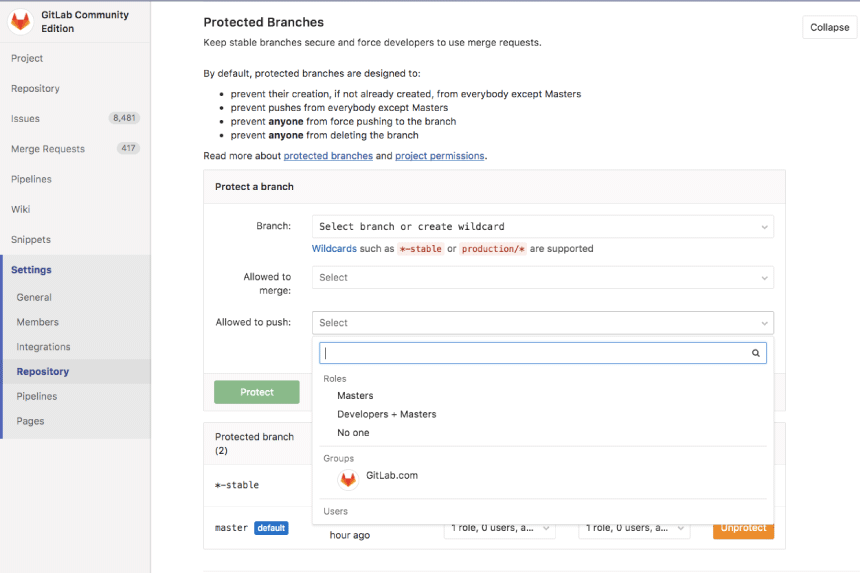Open Integrations settings sub-item
The image size is (860, 573).
coord(43,347)
